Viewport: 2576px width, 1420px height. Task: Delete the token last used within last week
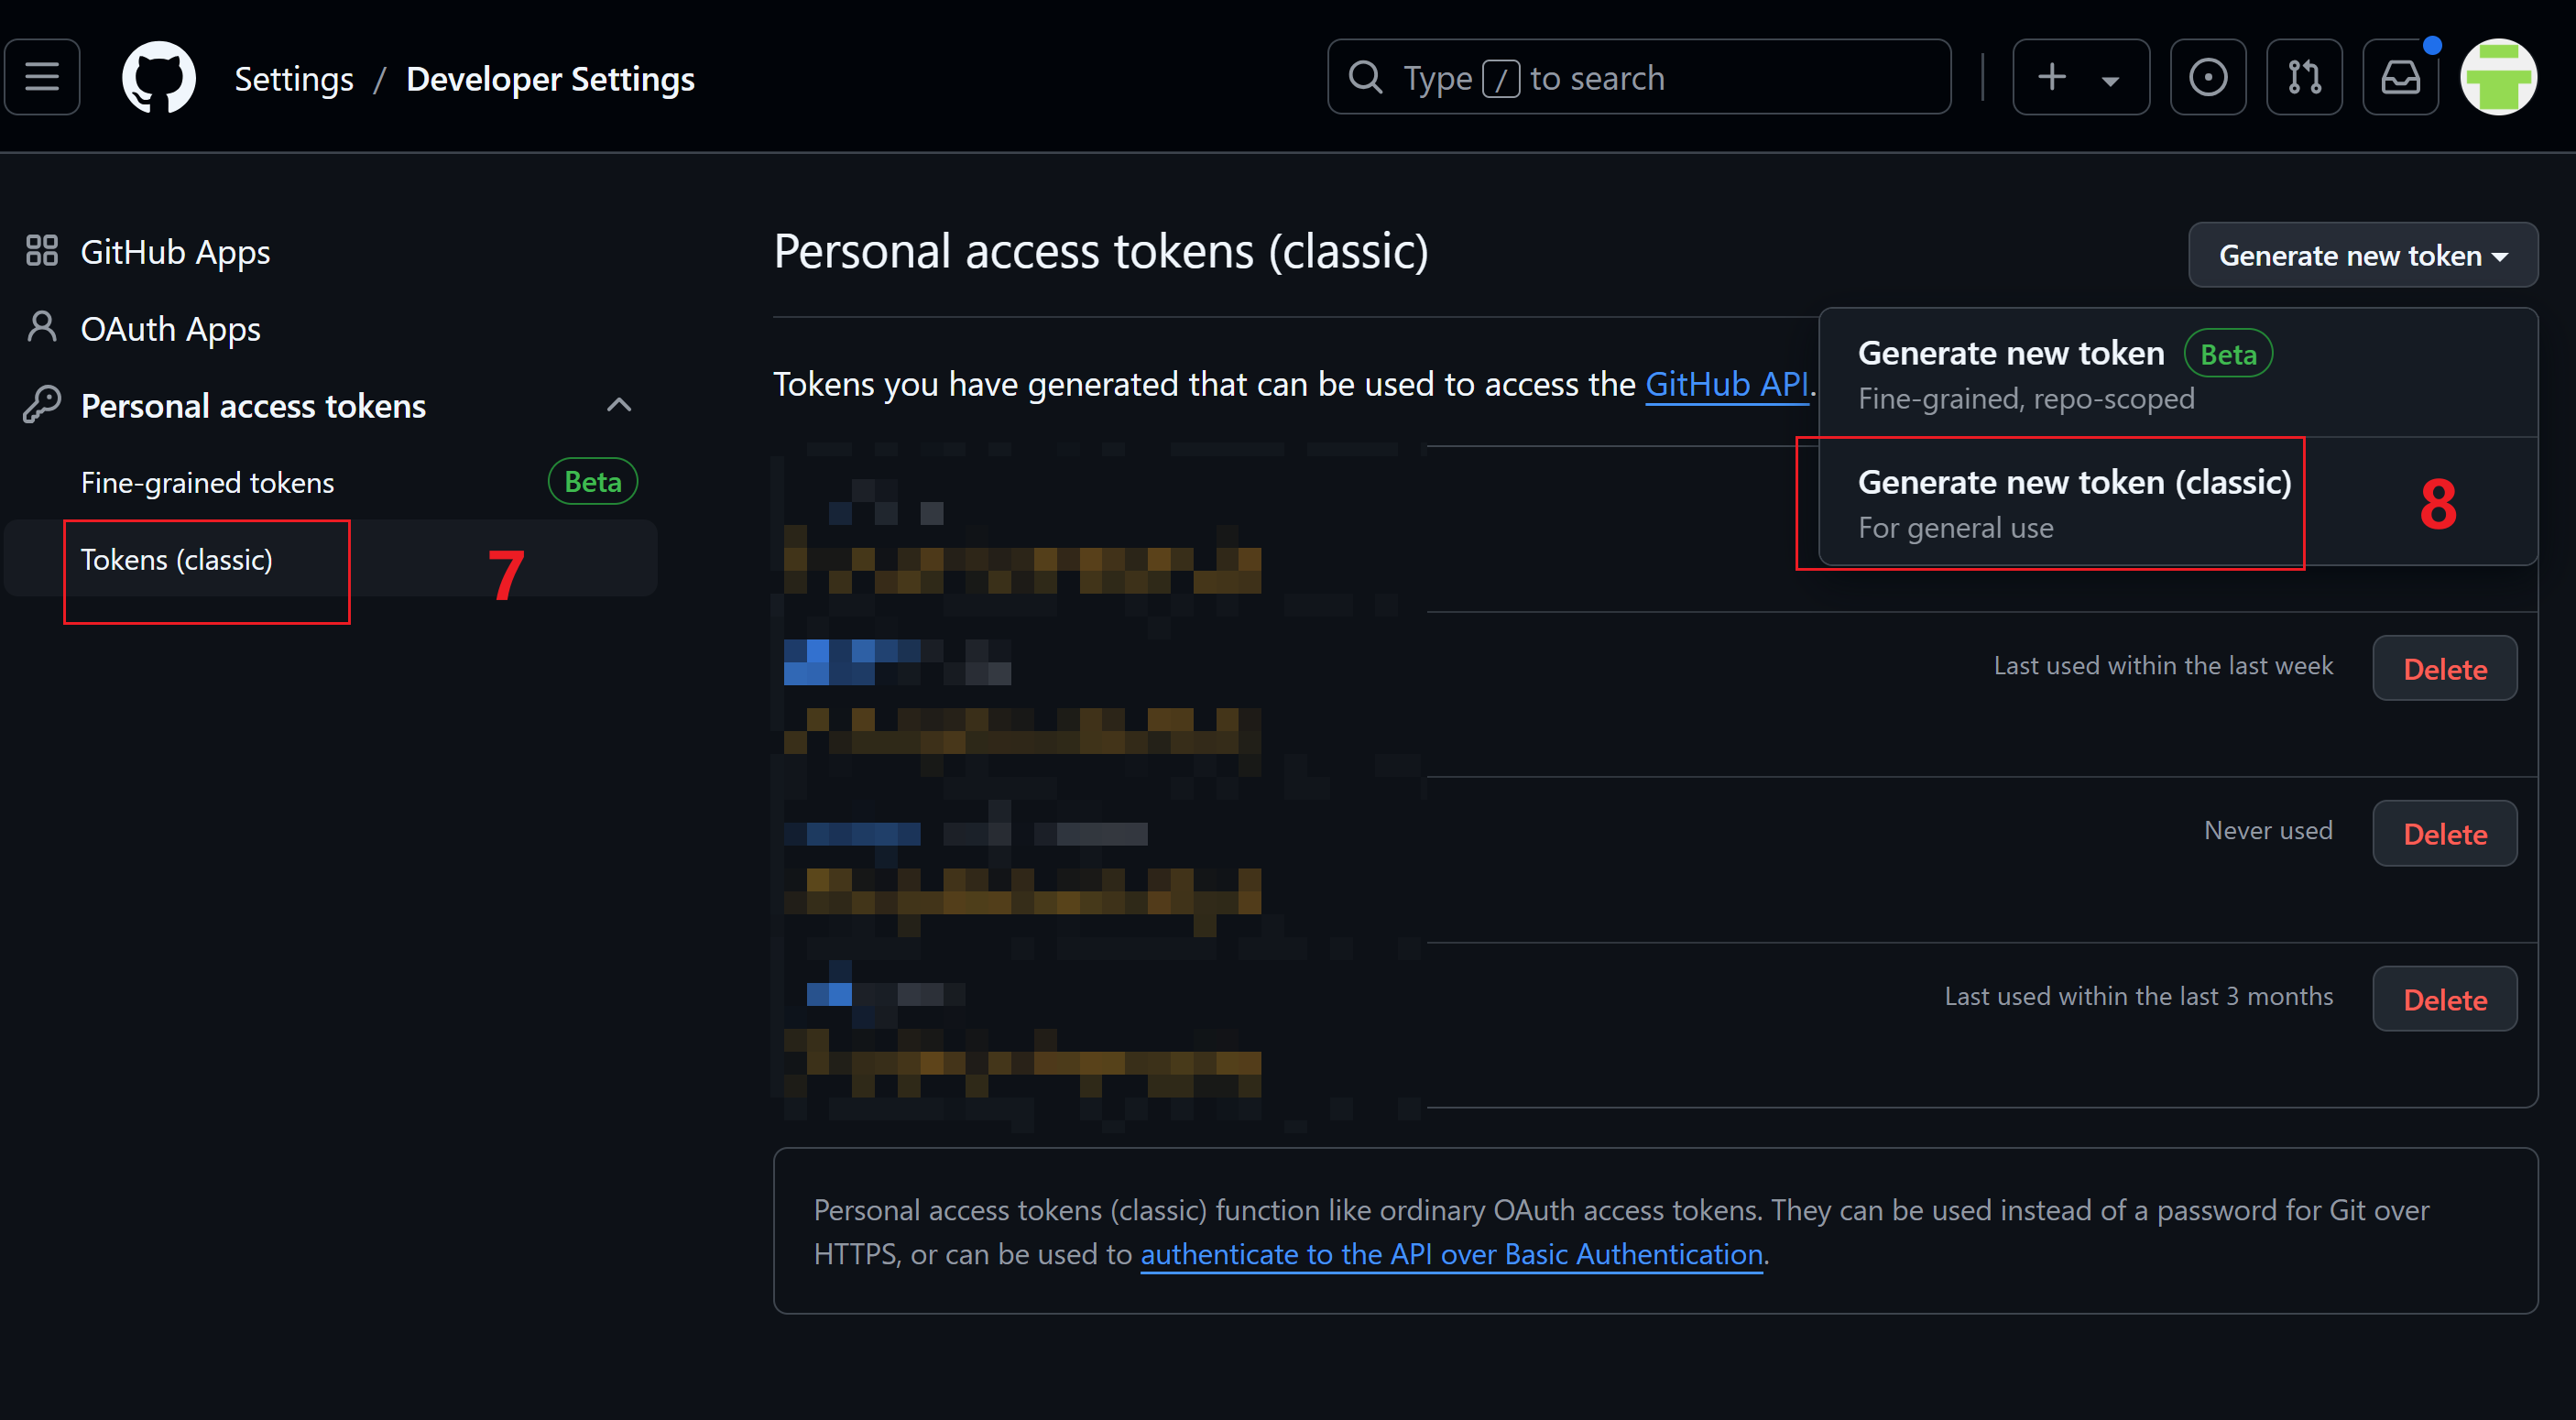(x=2445, y=668)
